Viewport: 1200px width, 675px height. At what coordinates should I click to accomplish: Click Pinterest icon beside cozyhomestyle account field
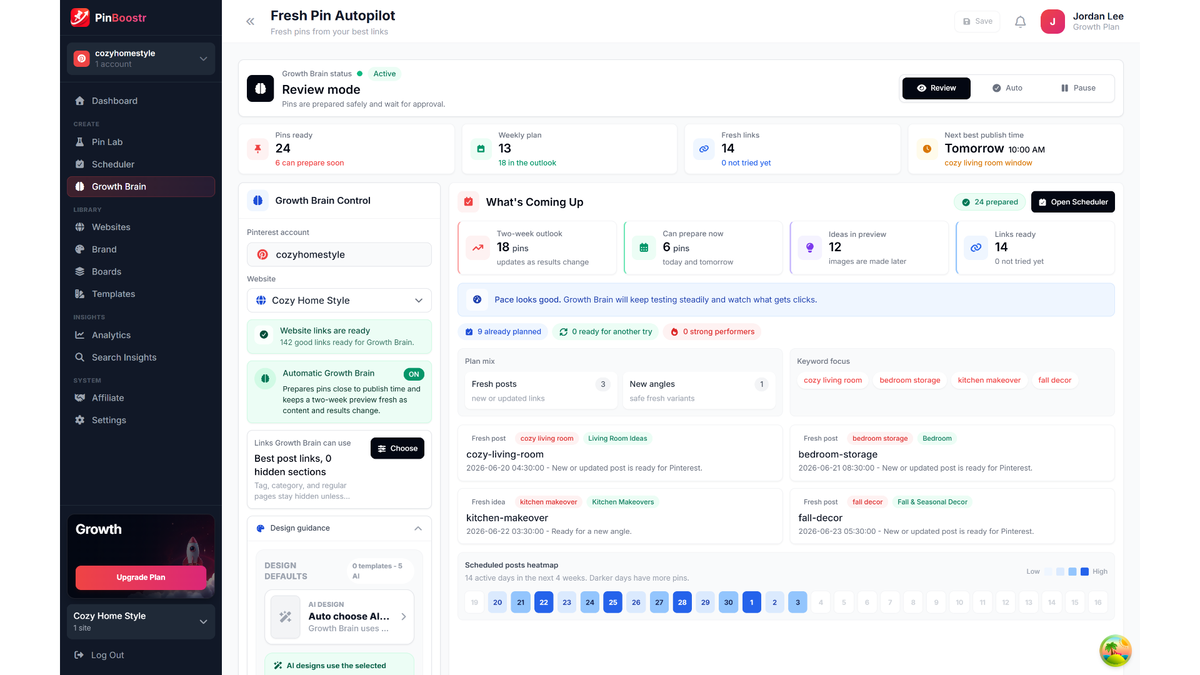click(263, 255)
